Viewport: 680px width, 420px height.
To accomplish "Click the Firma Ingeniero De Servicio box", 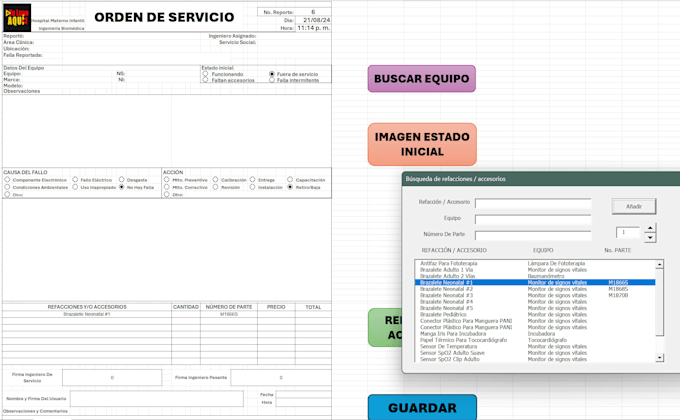I will [x=112, y=377].
